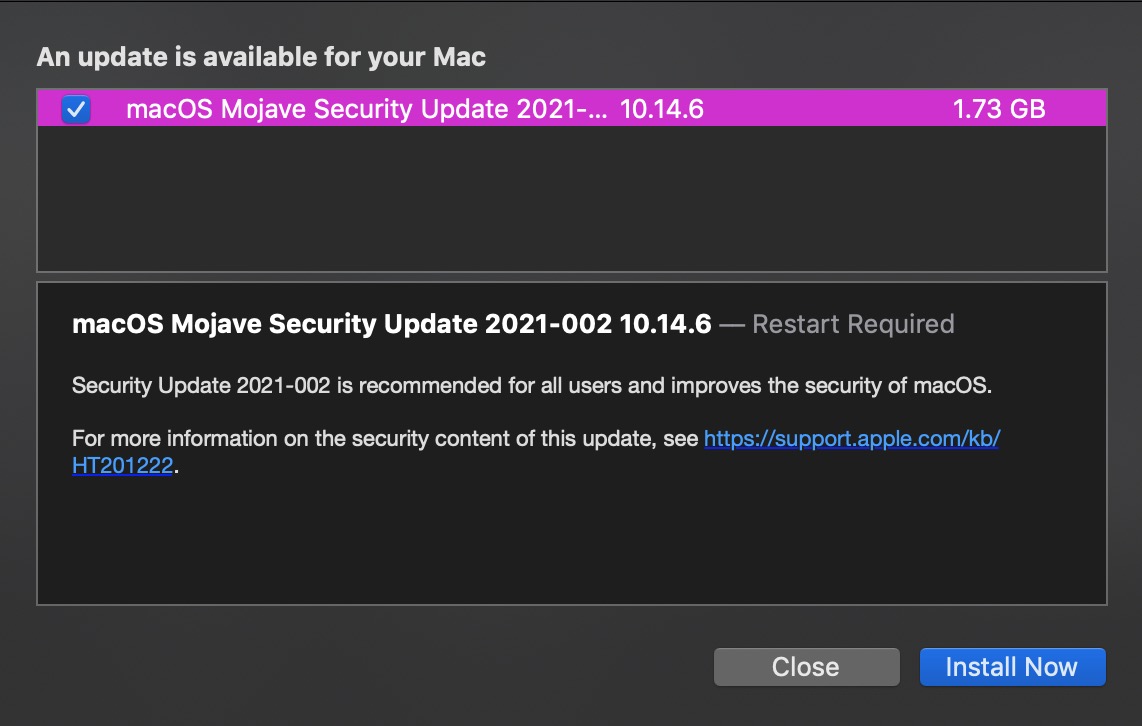
Task: Click the 10.14.6 version in the update row
Action: tap(662, 109)
